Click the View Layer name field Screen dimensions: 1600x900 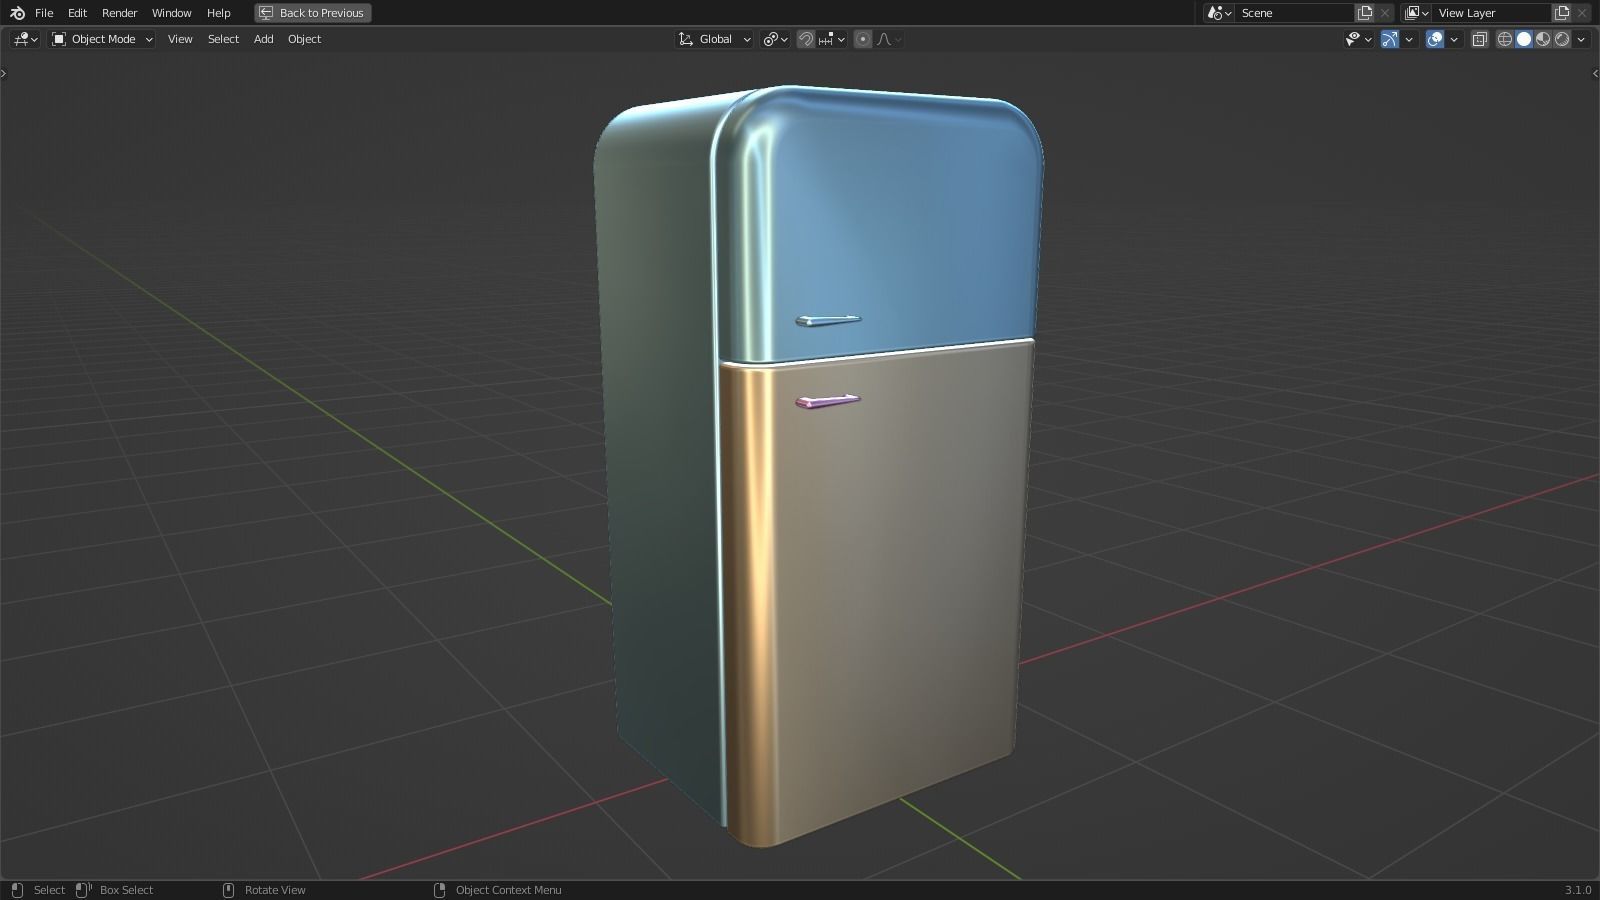pyautogui.click(x=1492, y=13)
